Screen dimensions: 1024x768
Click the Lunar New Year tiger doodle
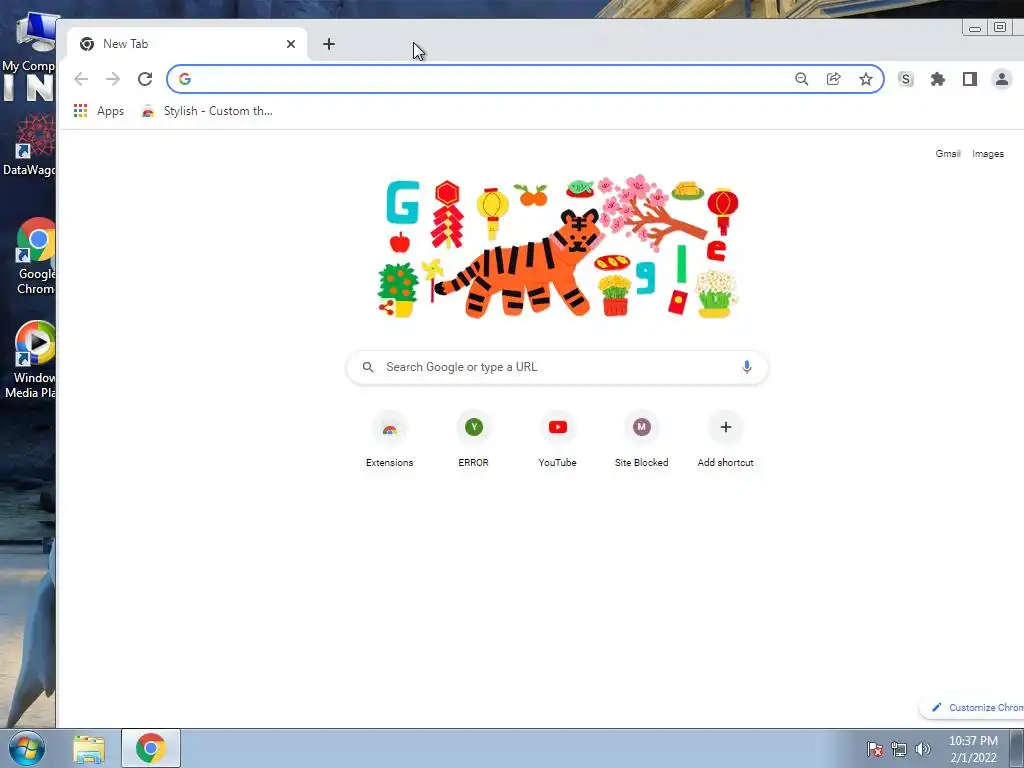(558, 246)
